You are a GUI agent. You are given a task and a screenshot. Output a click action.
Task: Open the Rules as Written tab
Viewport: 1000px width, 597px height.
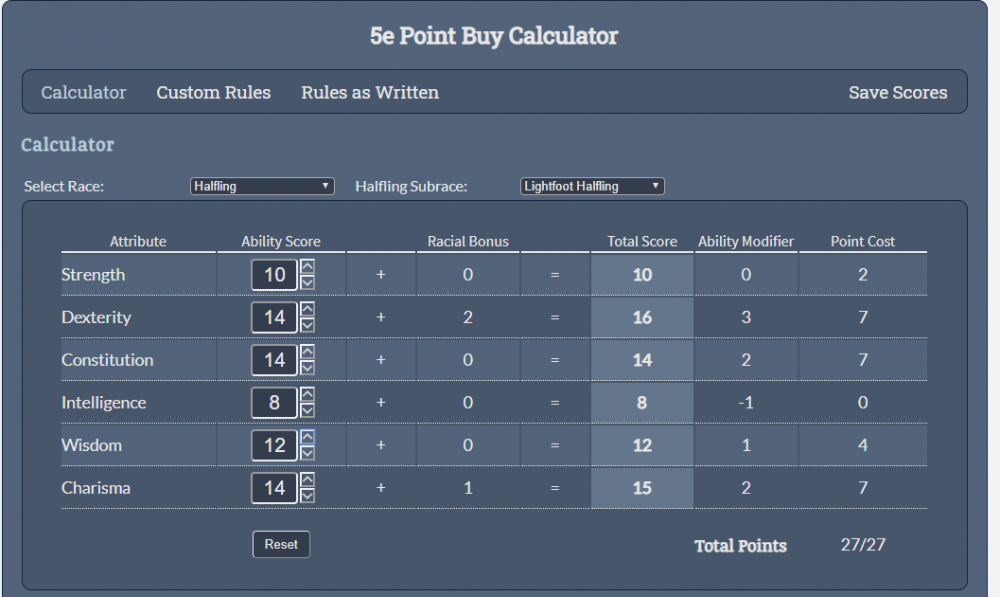tap(370, 92)
